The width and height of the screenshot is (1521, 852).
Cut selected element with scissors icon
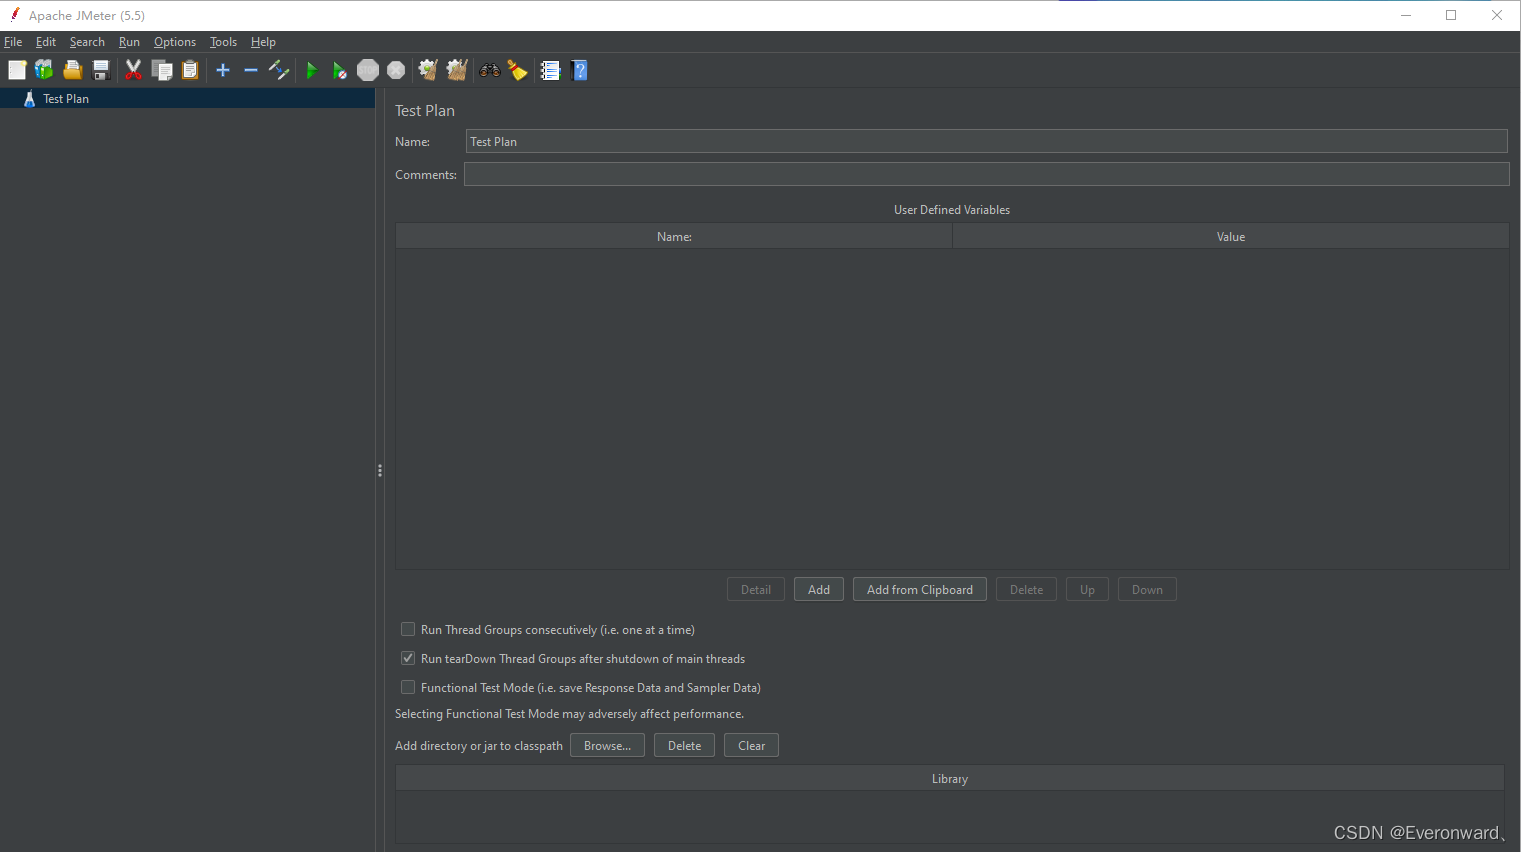(x=133, y=70)
